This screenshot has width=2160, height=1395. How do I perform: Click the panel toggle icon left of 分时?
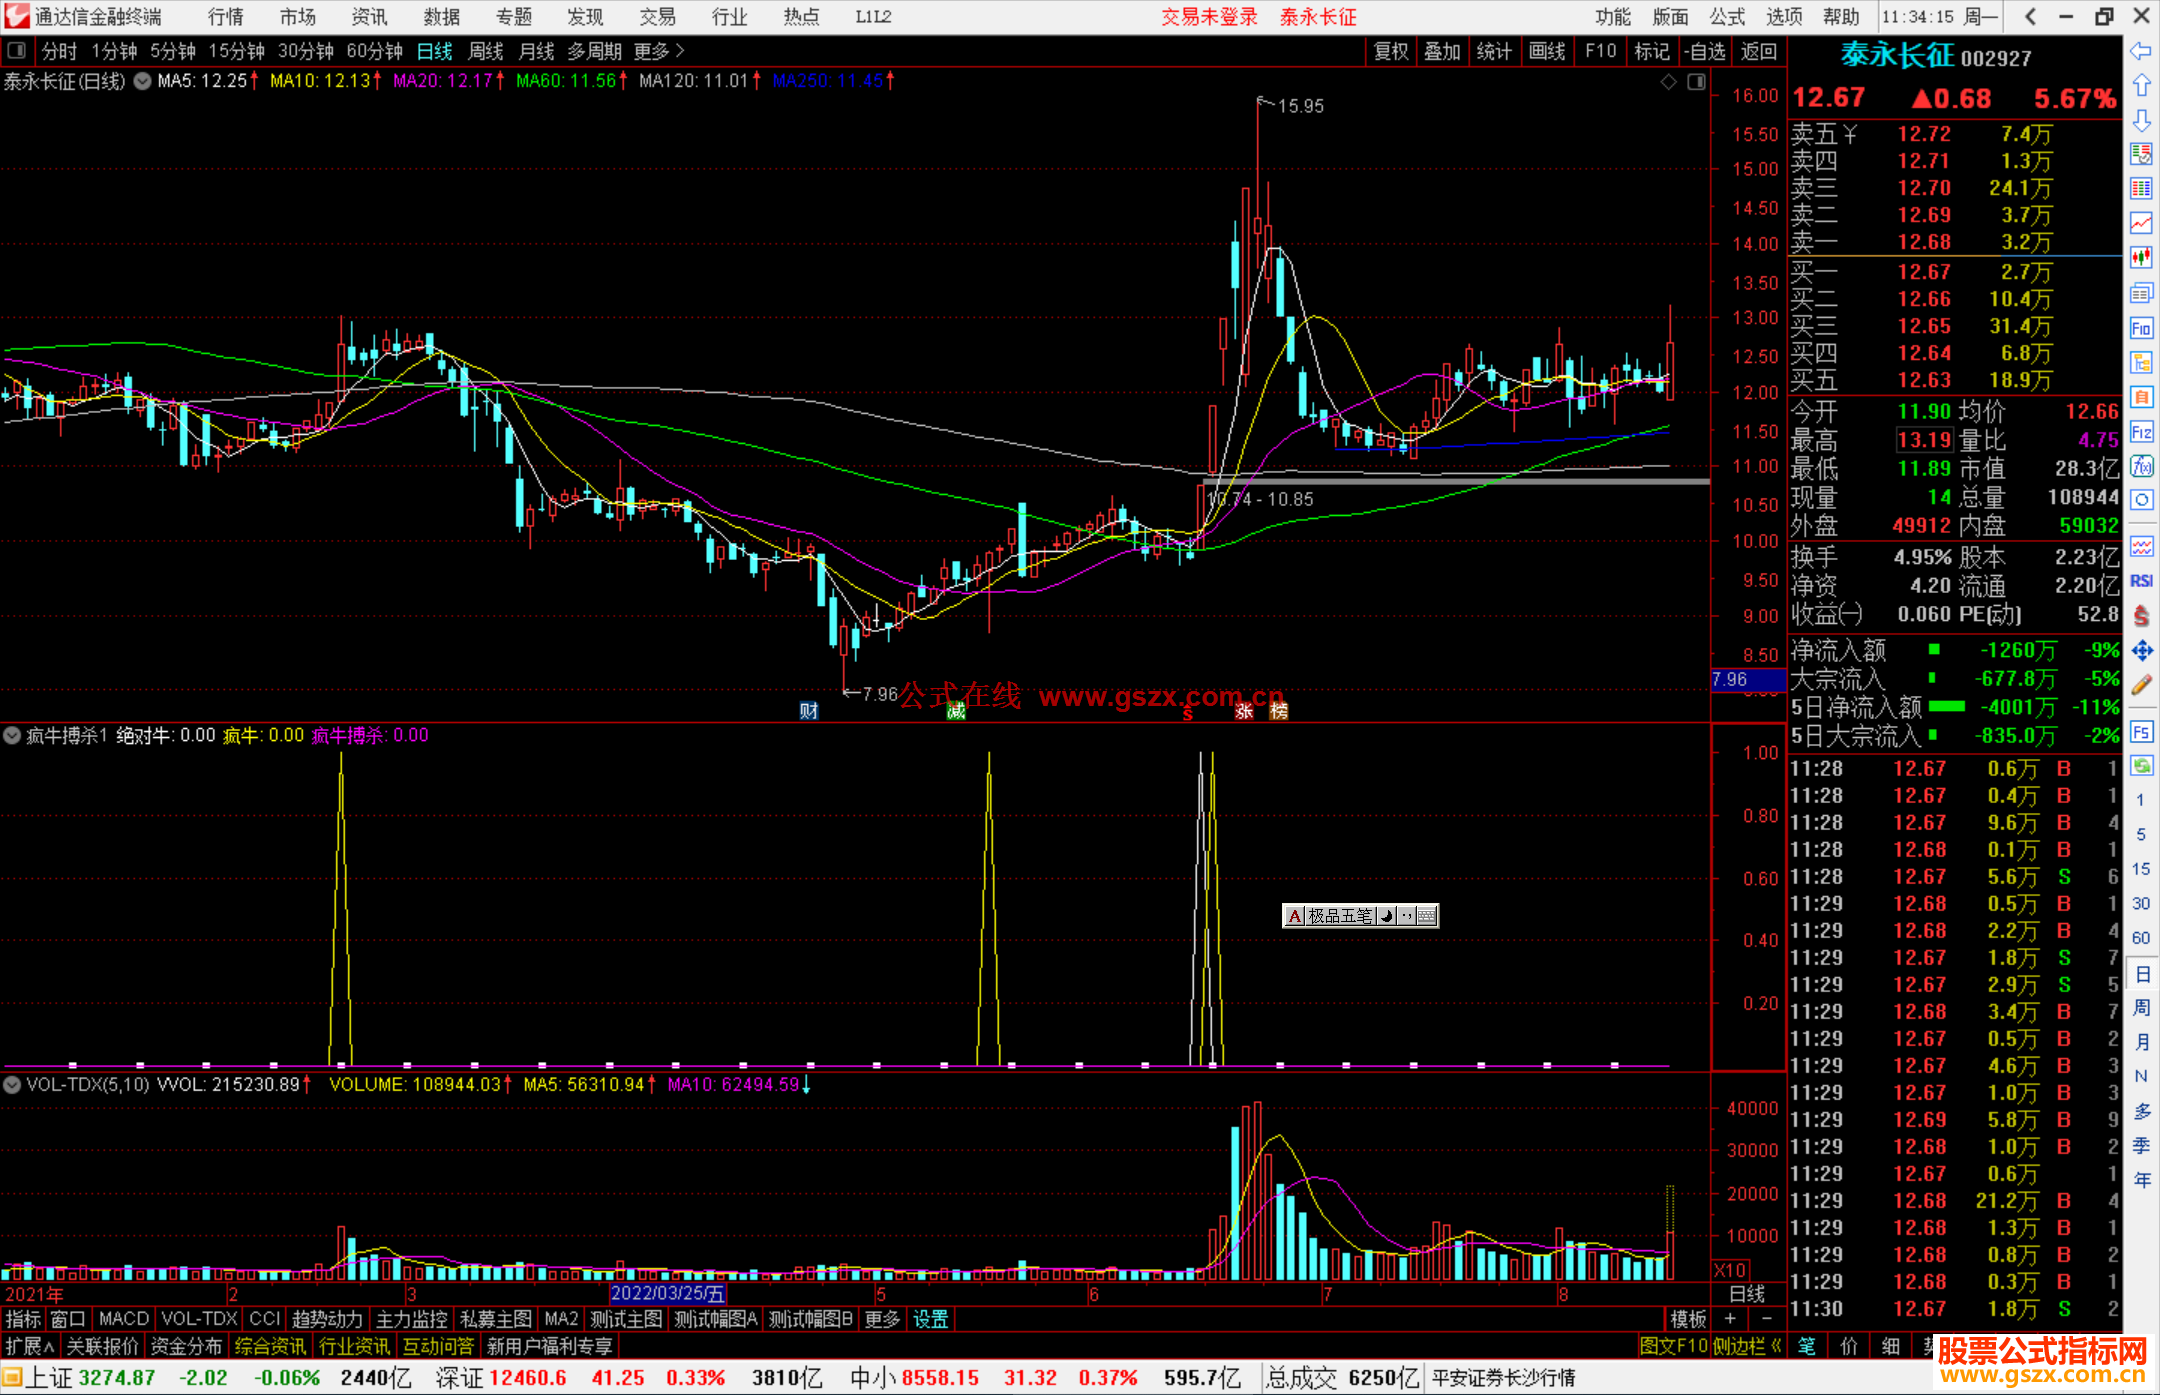click(16, 50)
